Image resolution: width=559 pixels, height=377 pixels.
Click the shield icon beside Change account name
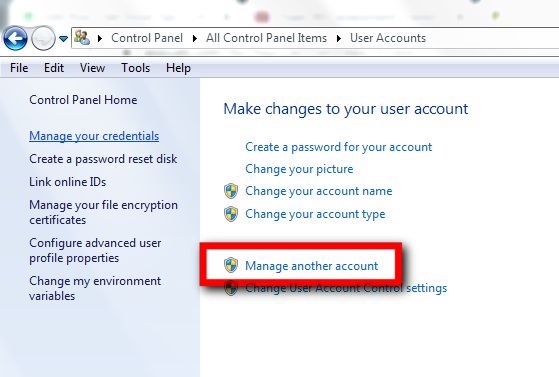pos(231,191)
